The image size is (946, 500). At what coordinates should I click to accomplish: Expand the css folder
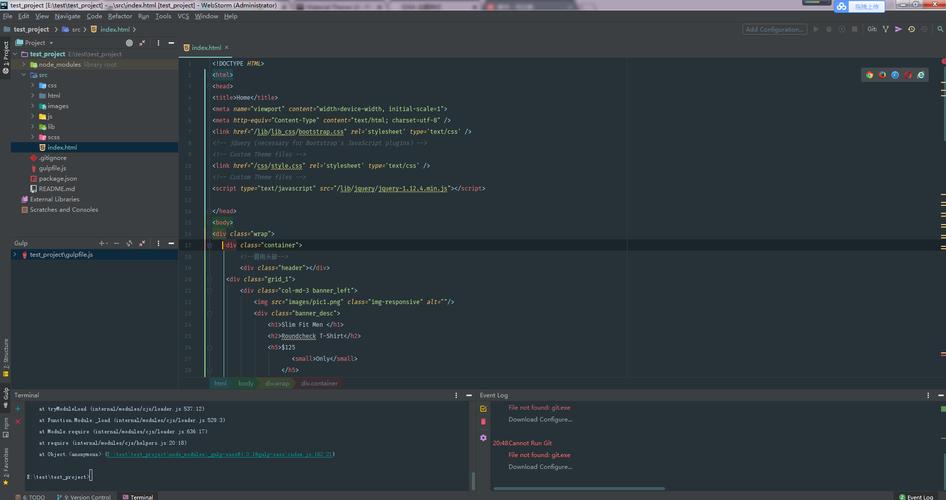pos(33,85)
